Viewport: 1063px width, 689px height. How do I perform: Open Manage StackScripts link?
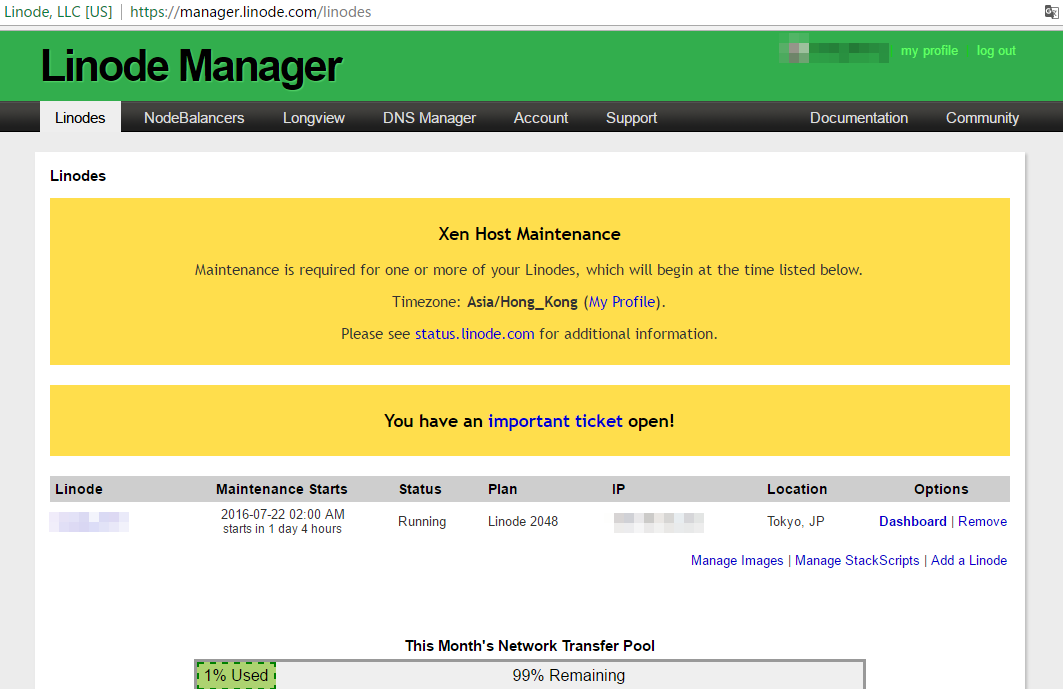[x=857, y=561]
